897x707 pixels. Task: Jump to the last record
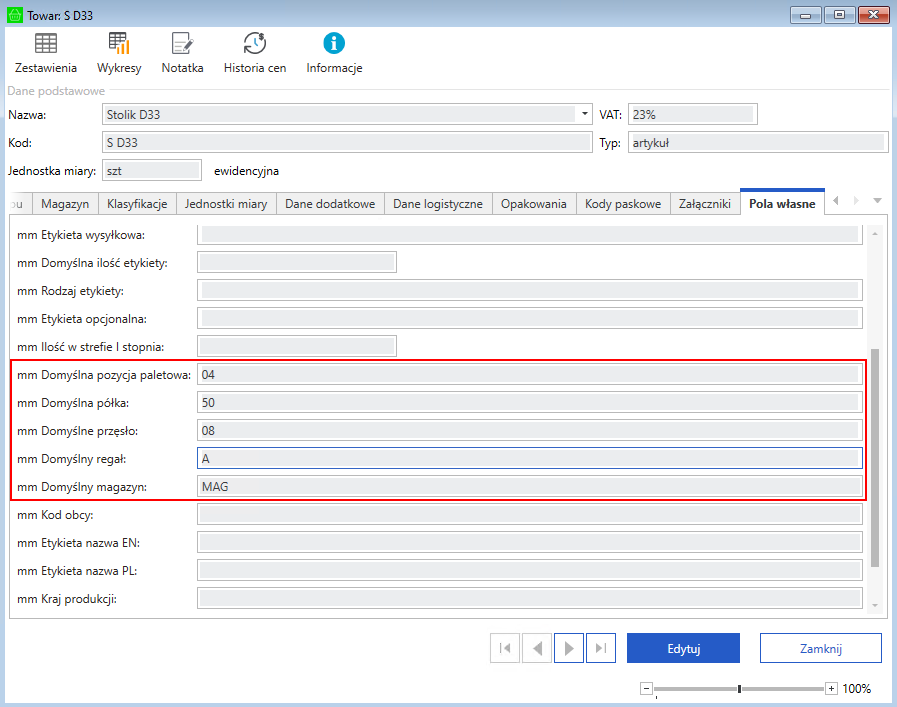600,648
